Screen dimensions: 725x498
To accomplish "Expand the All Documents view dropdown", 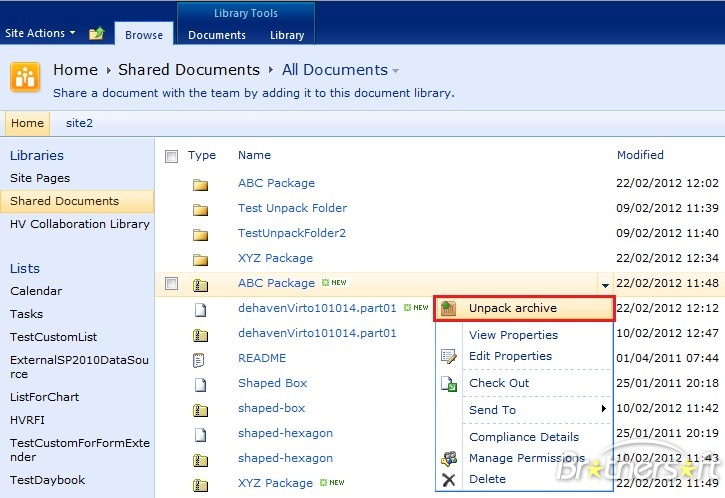I will coord(396,71).
